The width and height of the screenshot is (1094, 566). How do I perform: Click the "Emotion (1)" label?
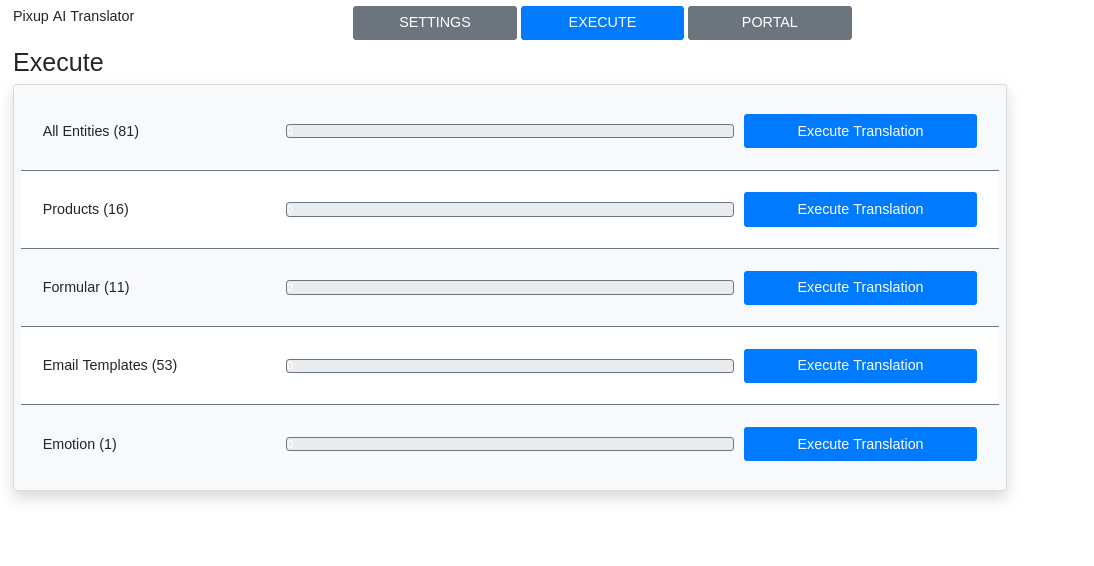coord(80,444)
